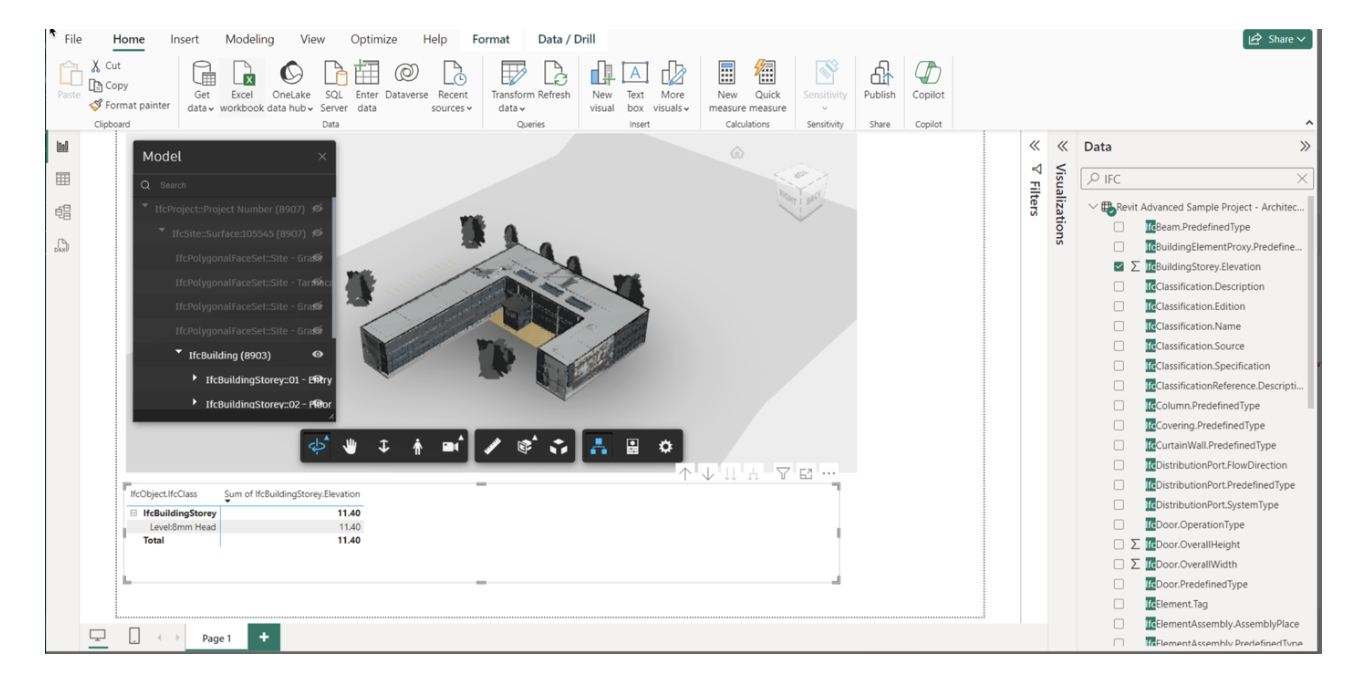The width and height of the screenshot is (1352, 692).
Task: Check Element.Tag field
Action: 1119,604
